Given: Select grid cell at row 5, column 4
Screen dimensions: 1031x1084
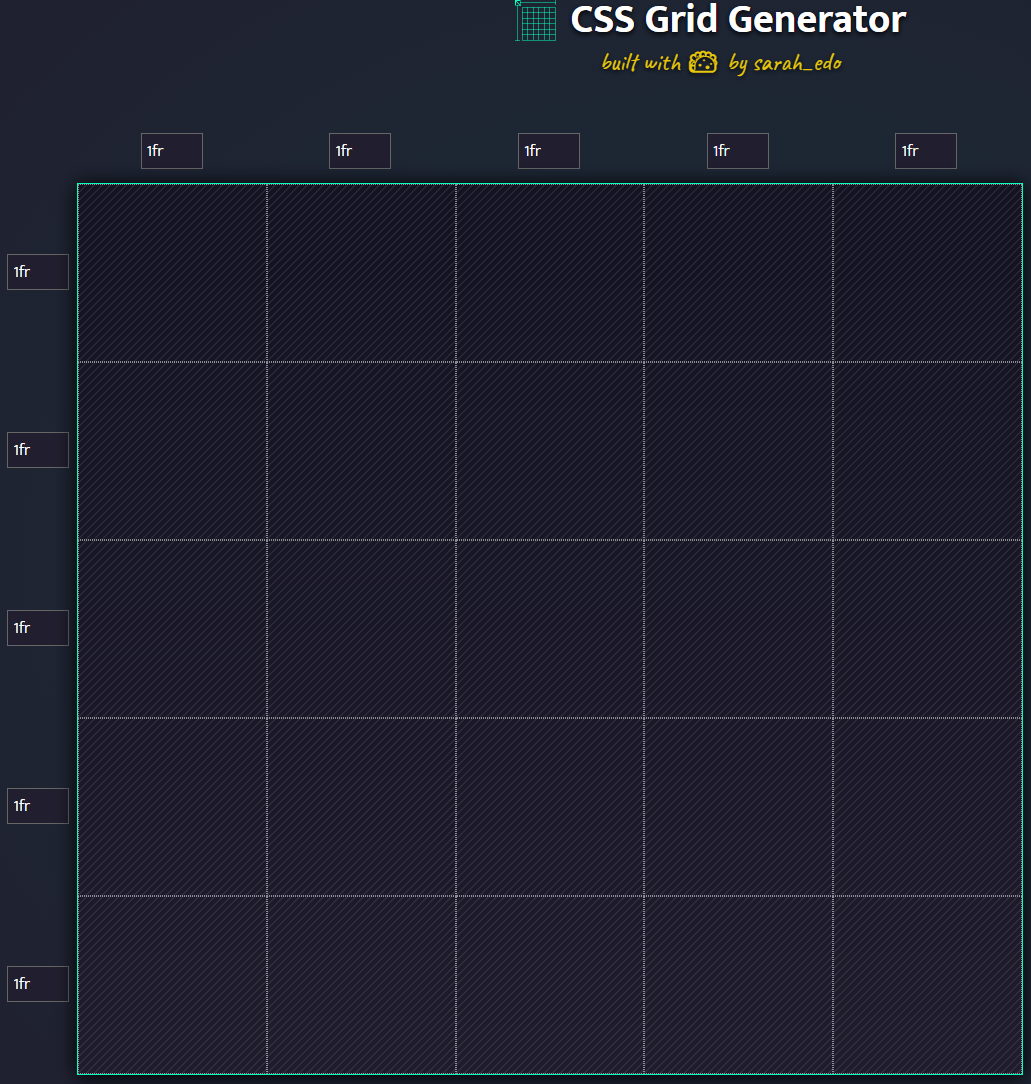Looking at the screenshot, I should click(x=739, y=985).
